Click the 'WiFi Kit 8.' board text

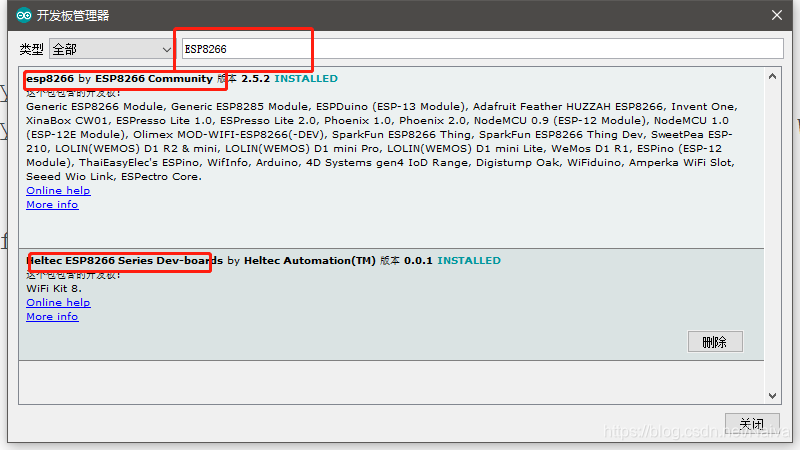tap(54, 288)
